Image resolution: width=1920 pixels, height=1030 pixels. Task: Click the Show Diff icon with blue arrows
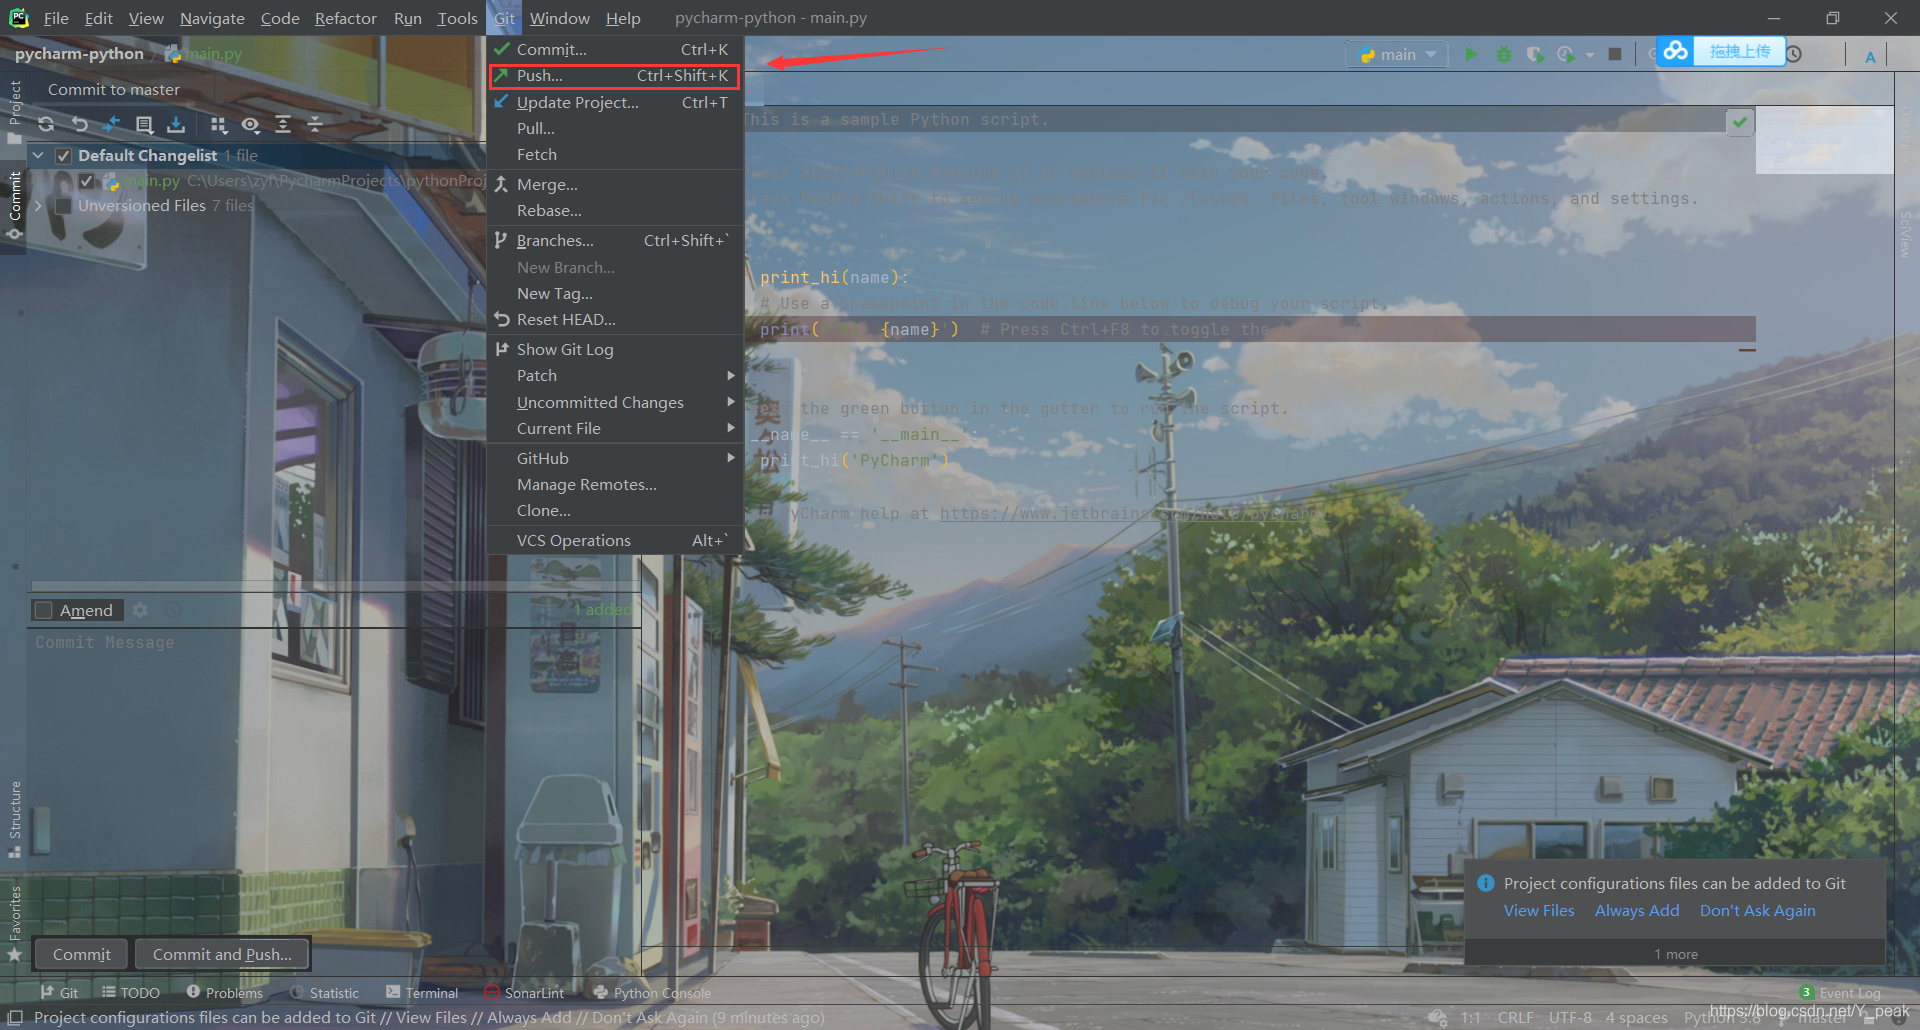[112, 124]
